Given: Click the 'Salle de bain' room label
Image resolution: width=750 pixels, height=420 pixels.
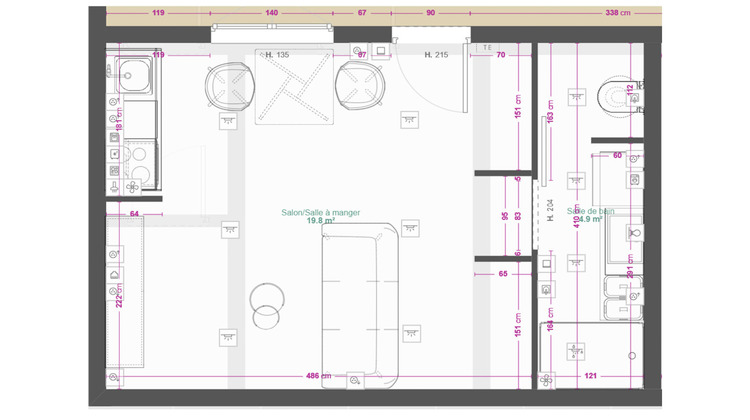Looking at the screenshot, I should click(591, 211).
